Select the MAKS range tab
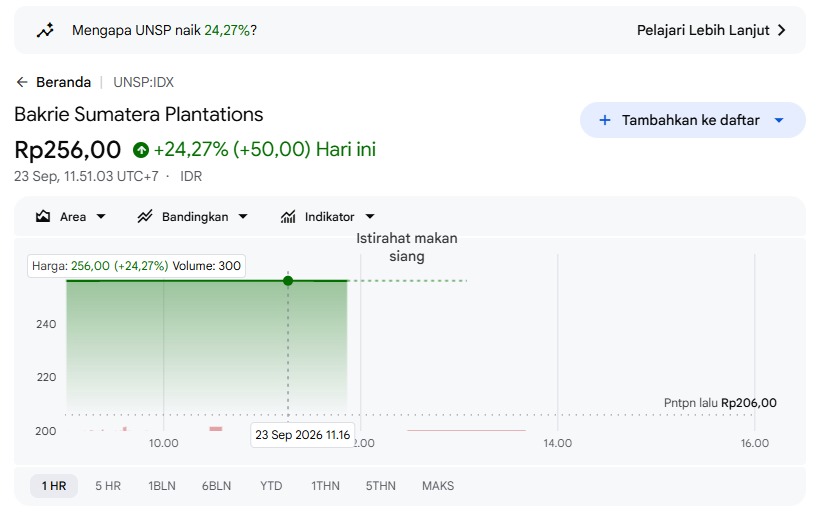This screenshot has width=824, height=528. pos(438,486)
